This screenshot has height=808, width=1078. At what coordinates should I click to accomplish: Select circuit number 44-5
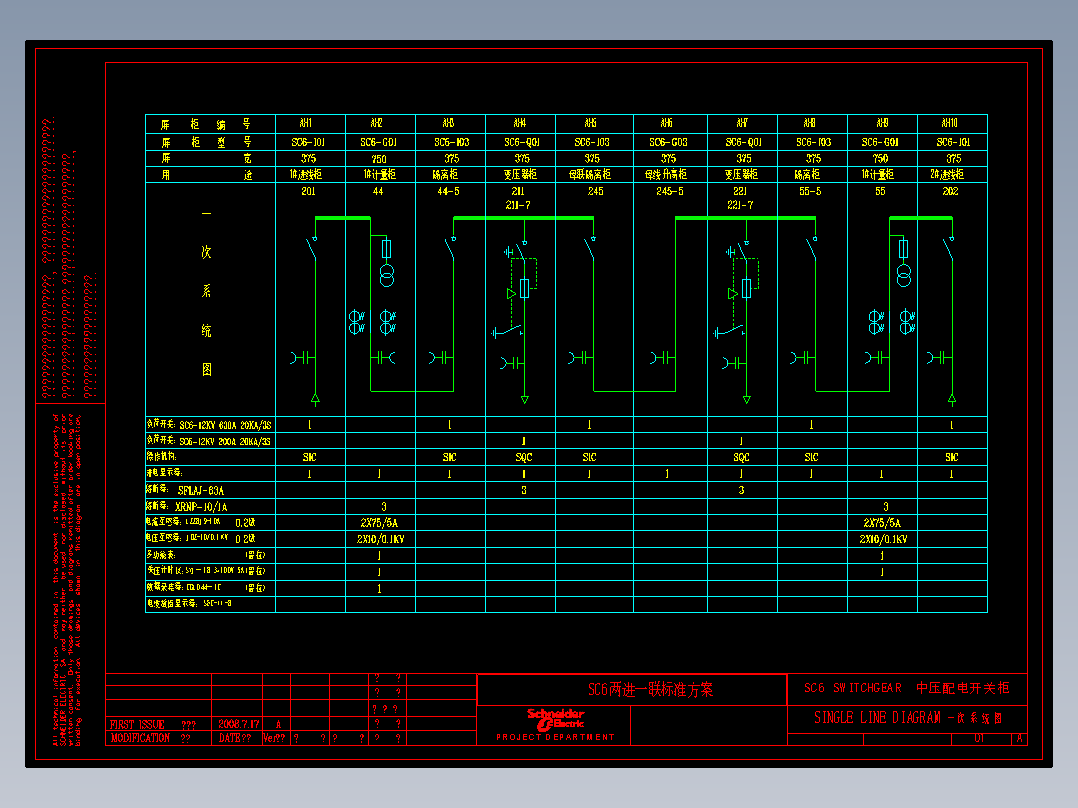click(448, 191)
